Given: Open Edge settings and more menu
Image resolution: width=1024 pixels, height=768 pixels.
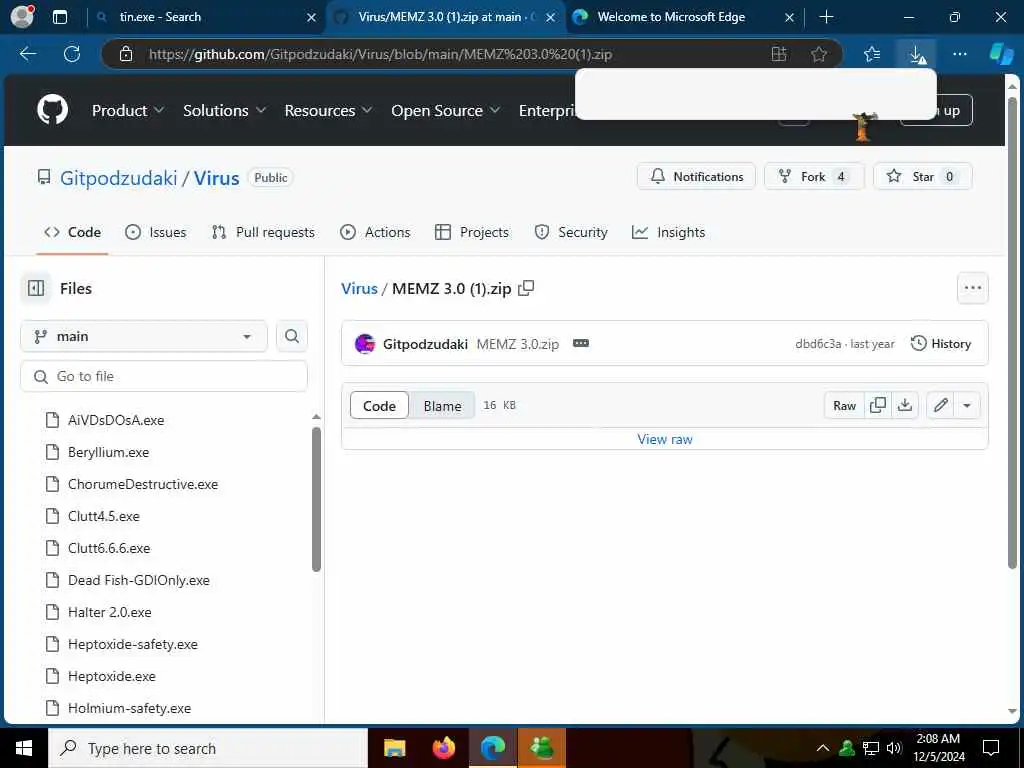Looking at the screenshot, I should [959, 54].
